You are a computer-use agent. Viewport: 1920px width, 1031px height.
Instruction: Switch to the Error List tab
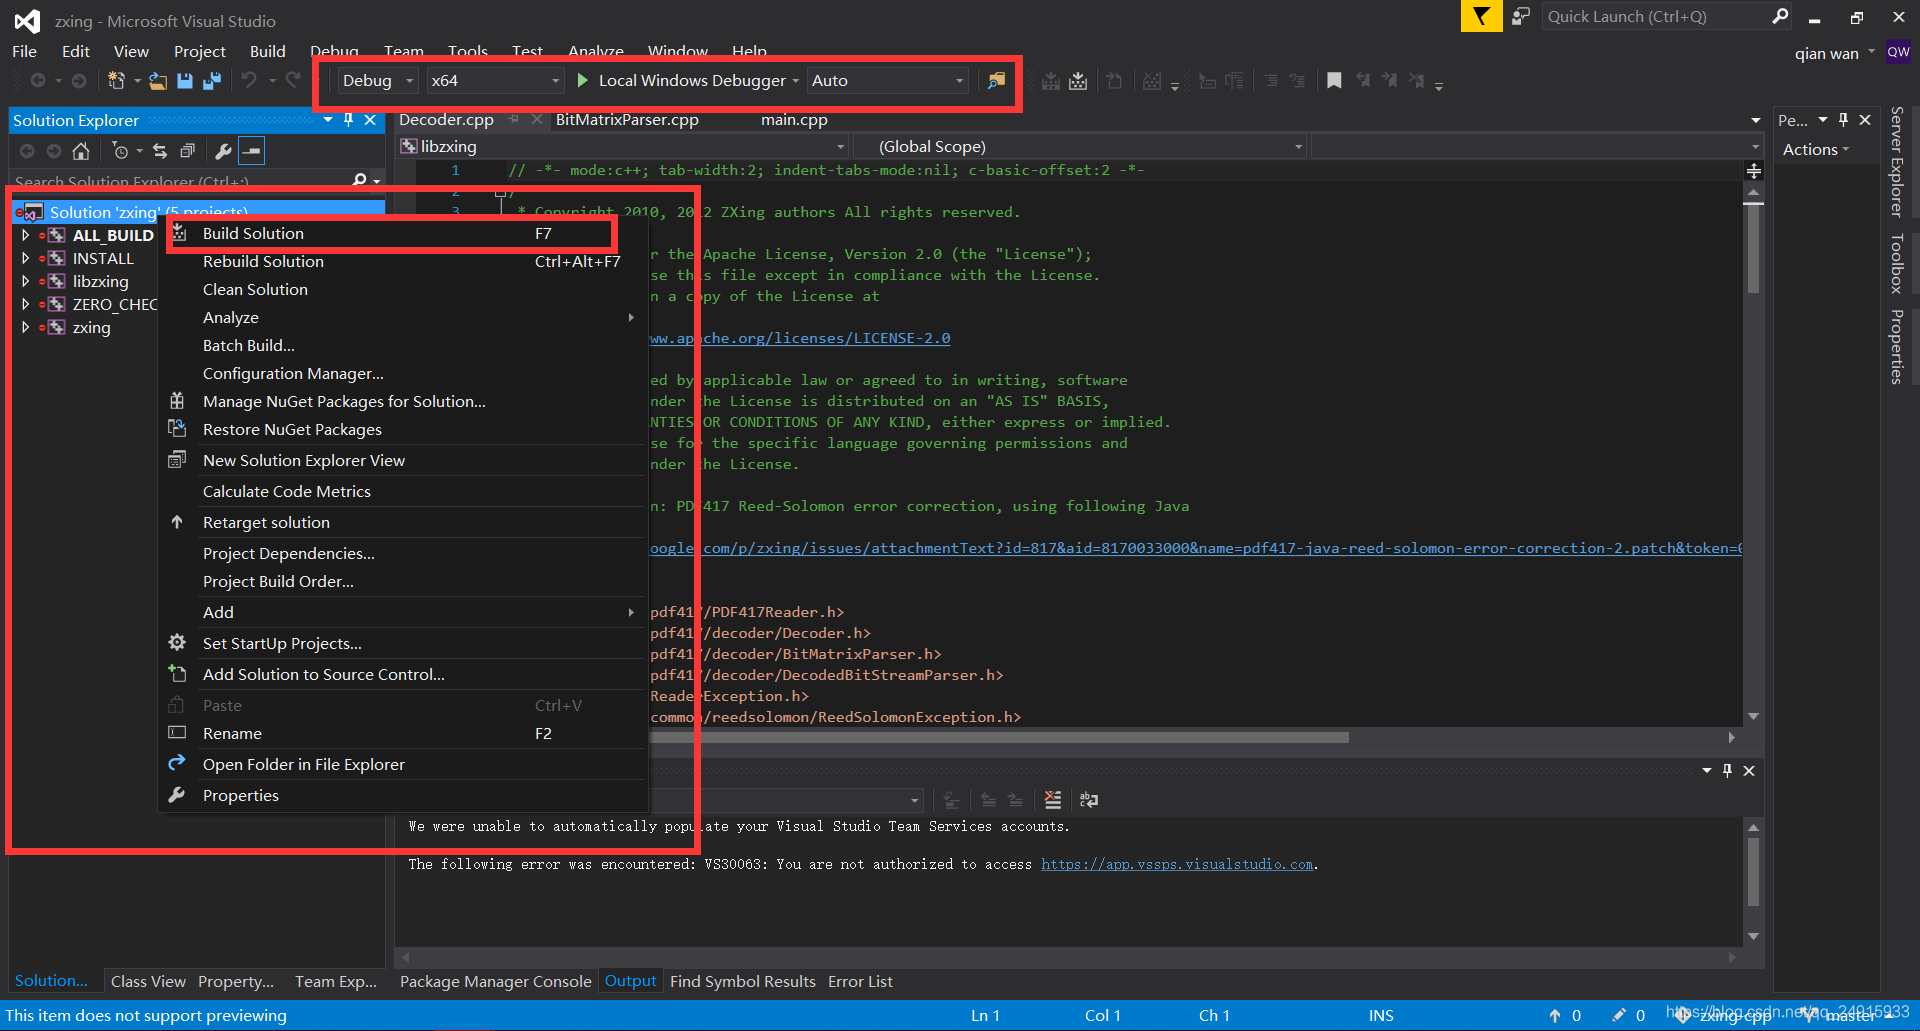860,982
